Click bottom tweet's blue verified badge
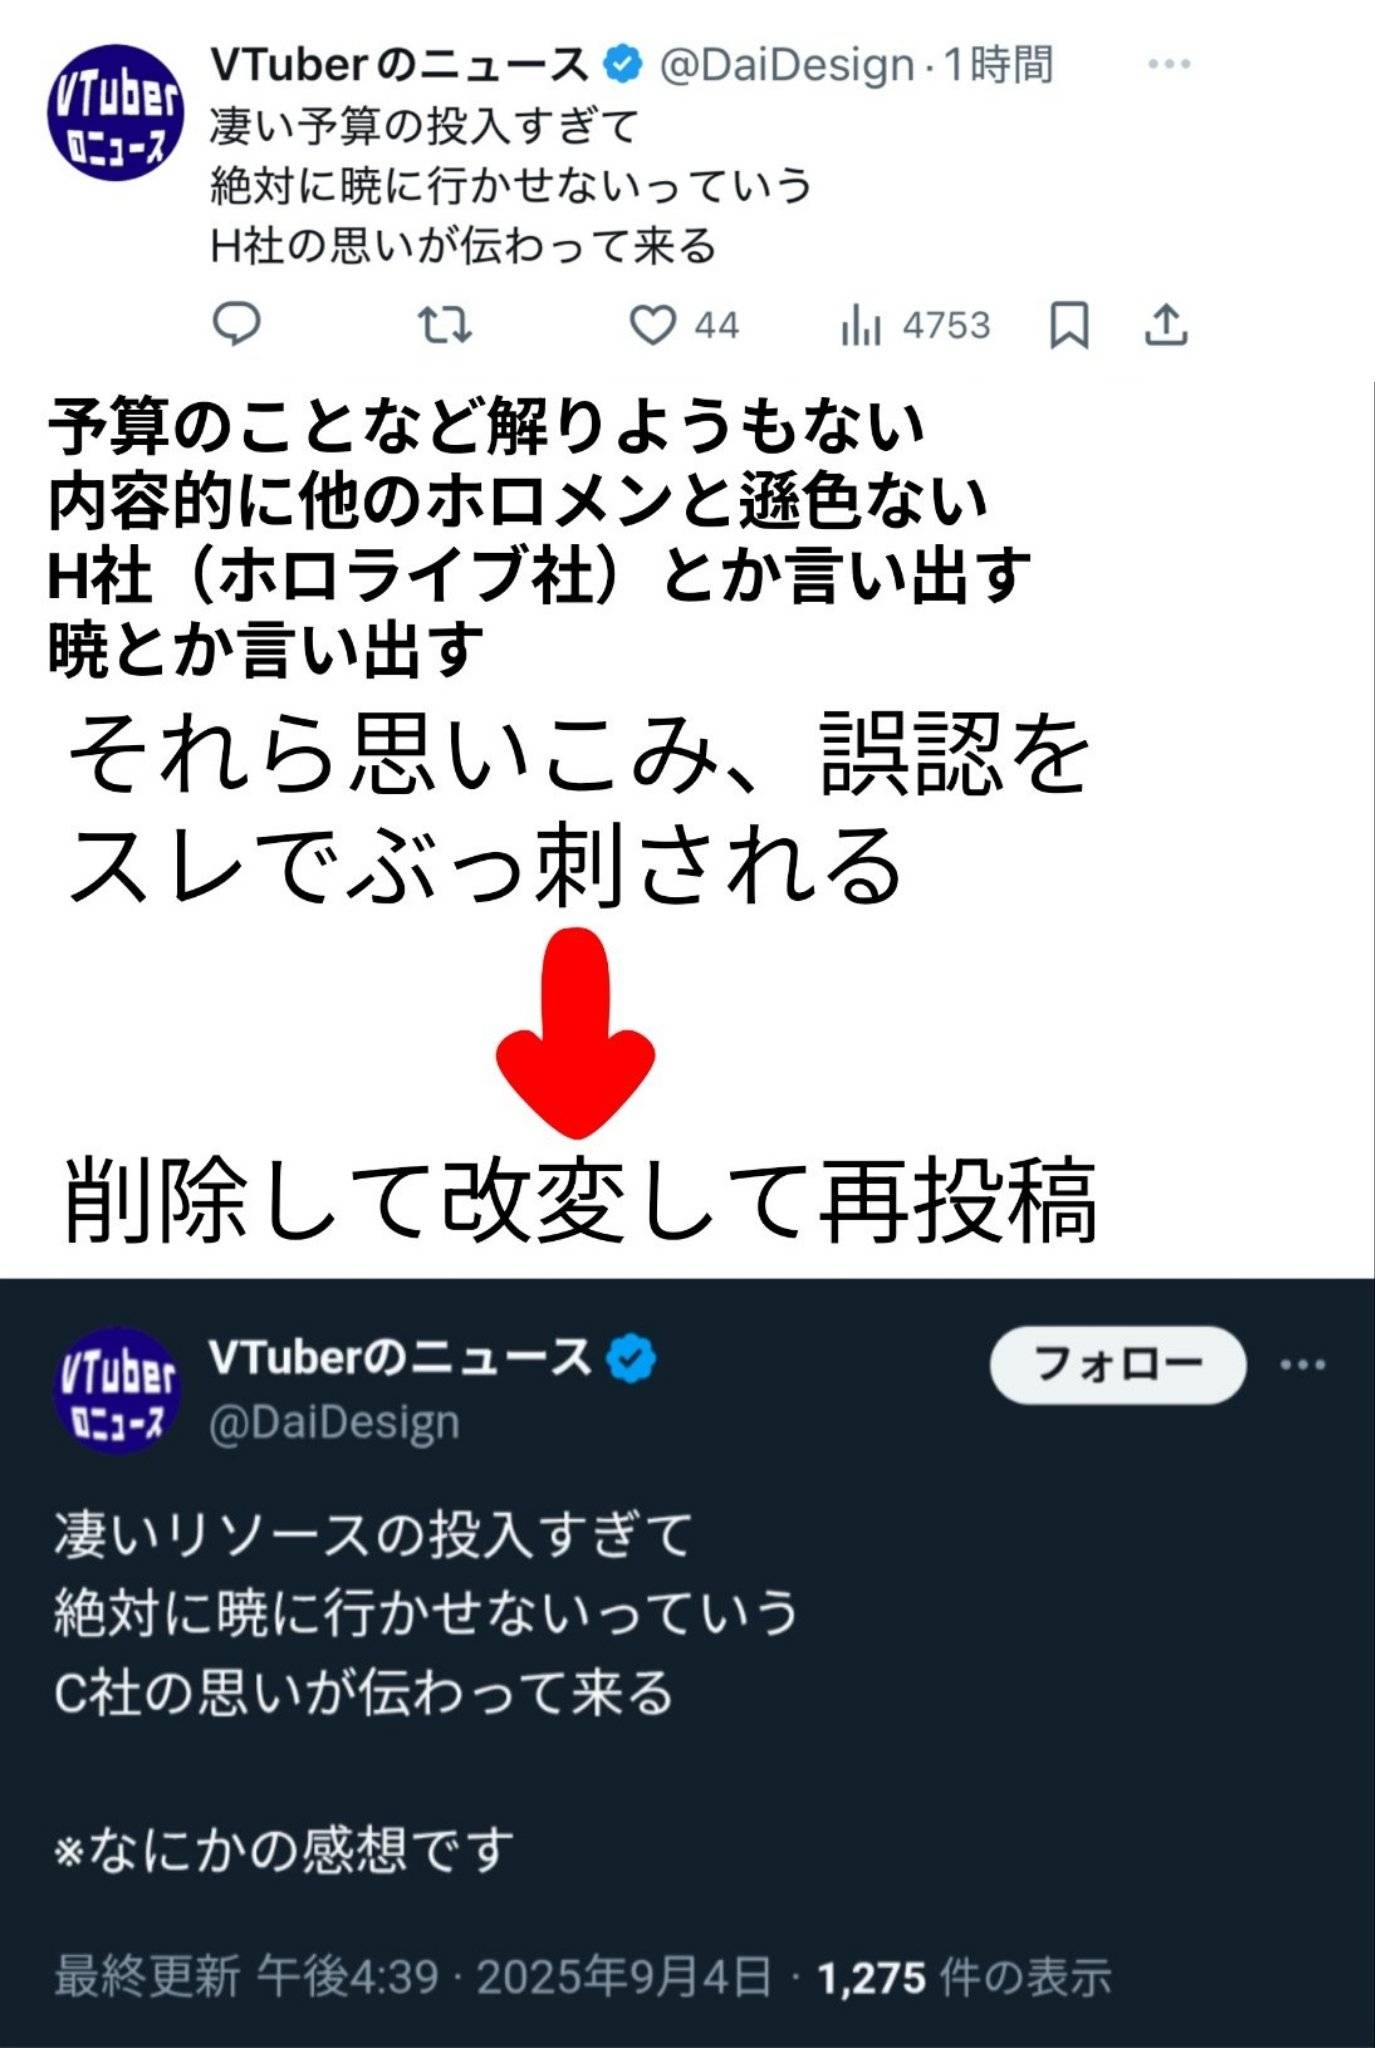1375x2048 pixels. coord(631,1359)
